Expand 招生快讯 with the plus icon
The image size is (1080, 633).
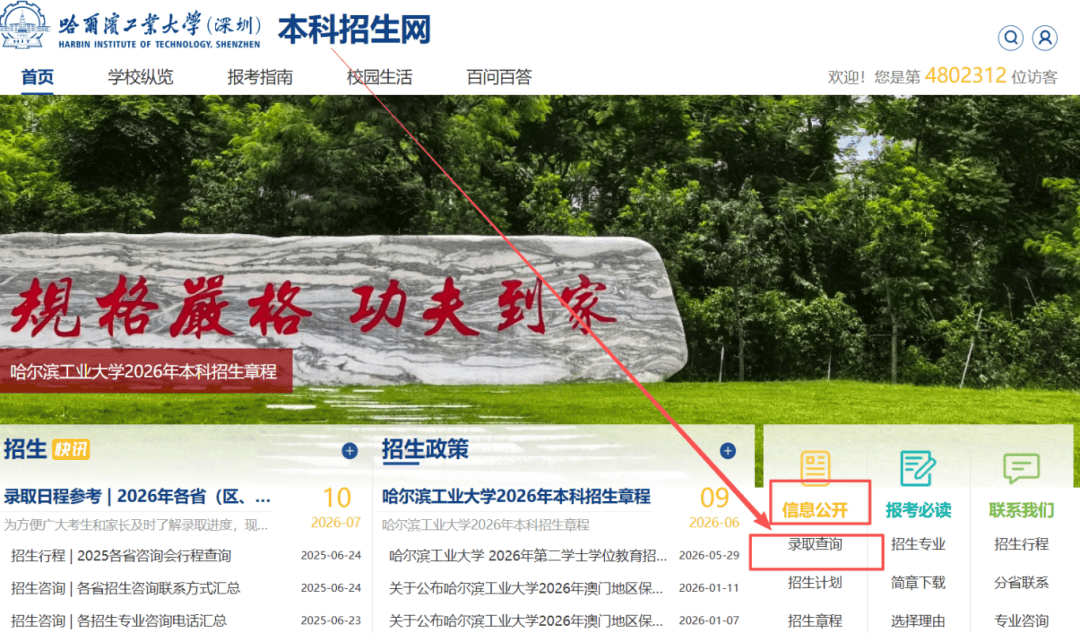click(350, 451)
